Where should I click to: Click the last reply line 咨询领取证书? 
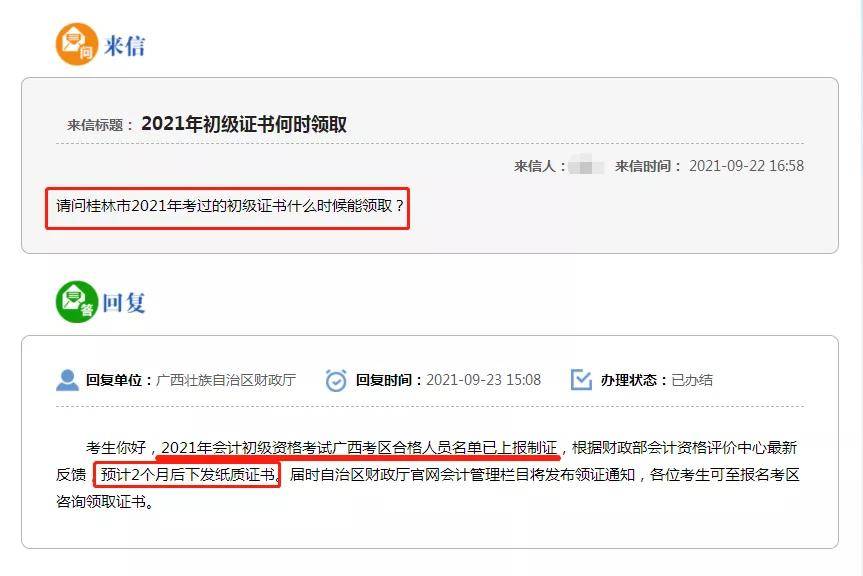pyautogui.click(x=105, y=502)
